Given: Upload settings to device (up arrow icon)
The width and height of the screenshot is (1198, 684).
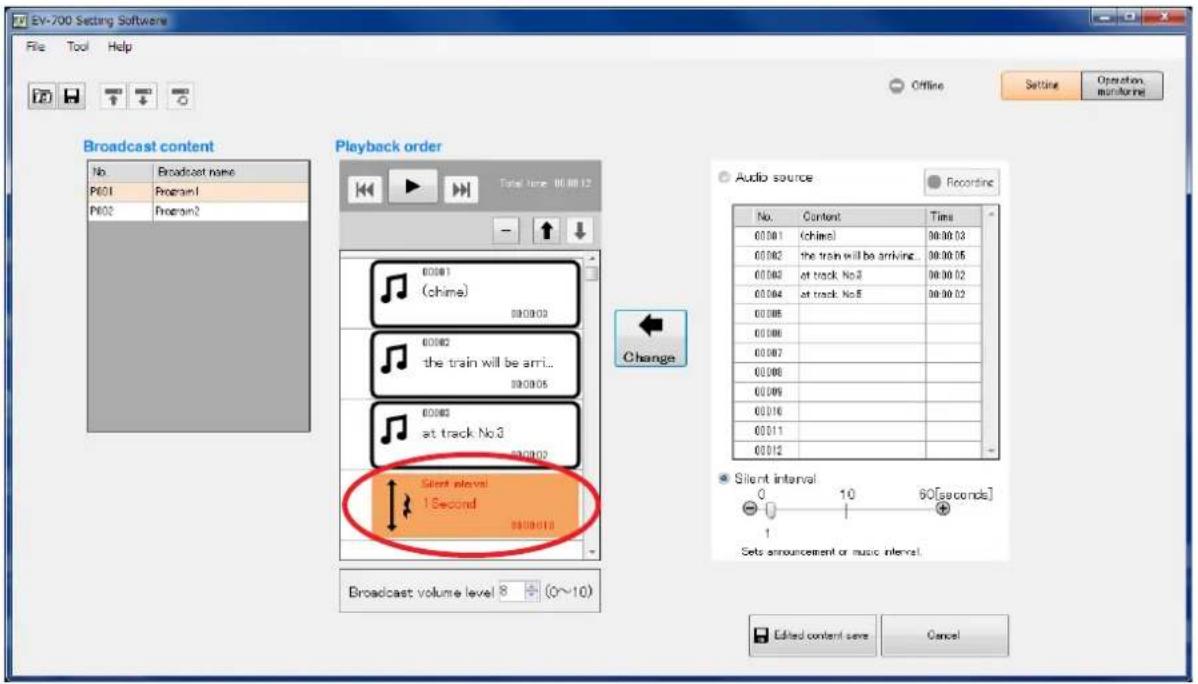Looking at the screenshot, I should pyautogui.click(x=113, y=96).
